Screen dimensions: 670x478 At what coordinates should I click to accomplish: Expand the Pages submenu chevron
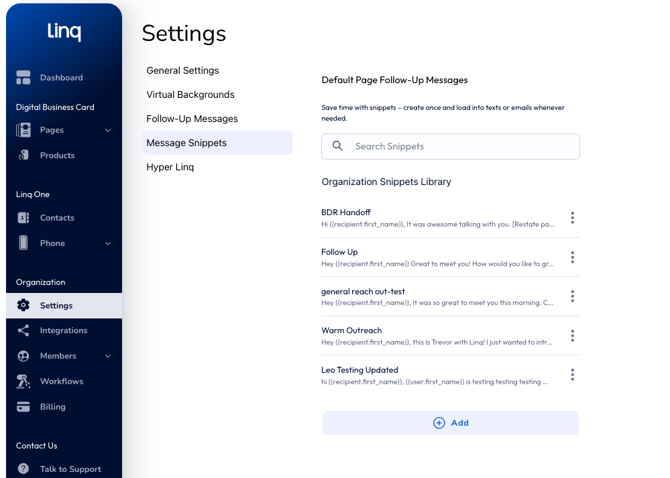108,131
